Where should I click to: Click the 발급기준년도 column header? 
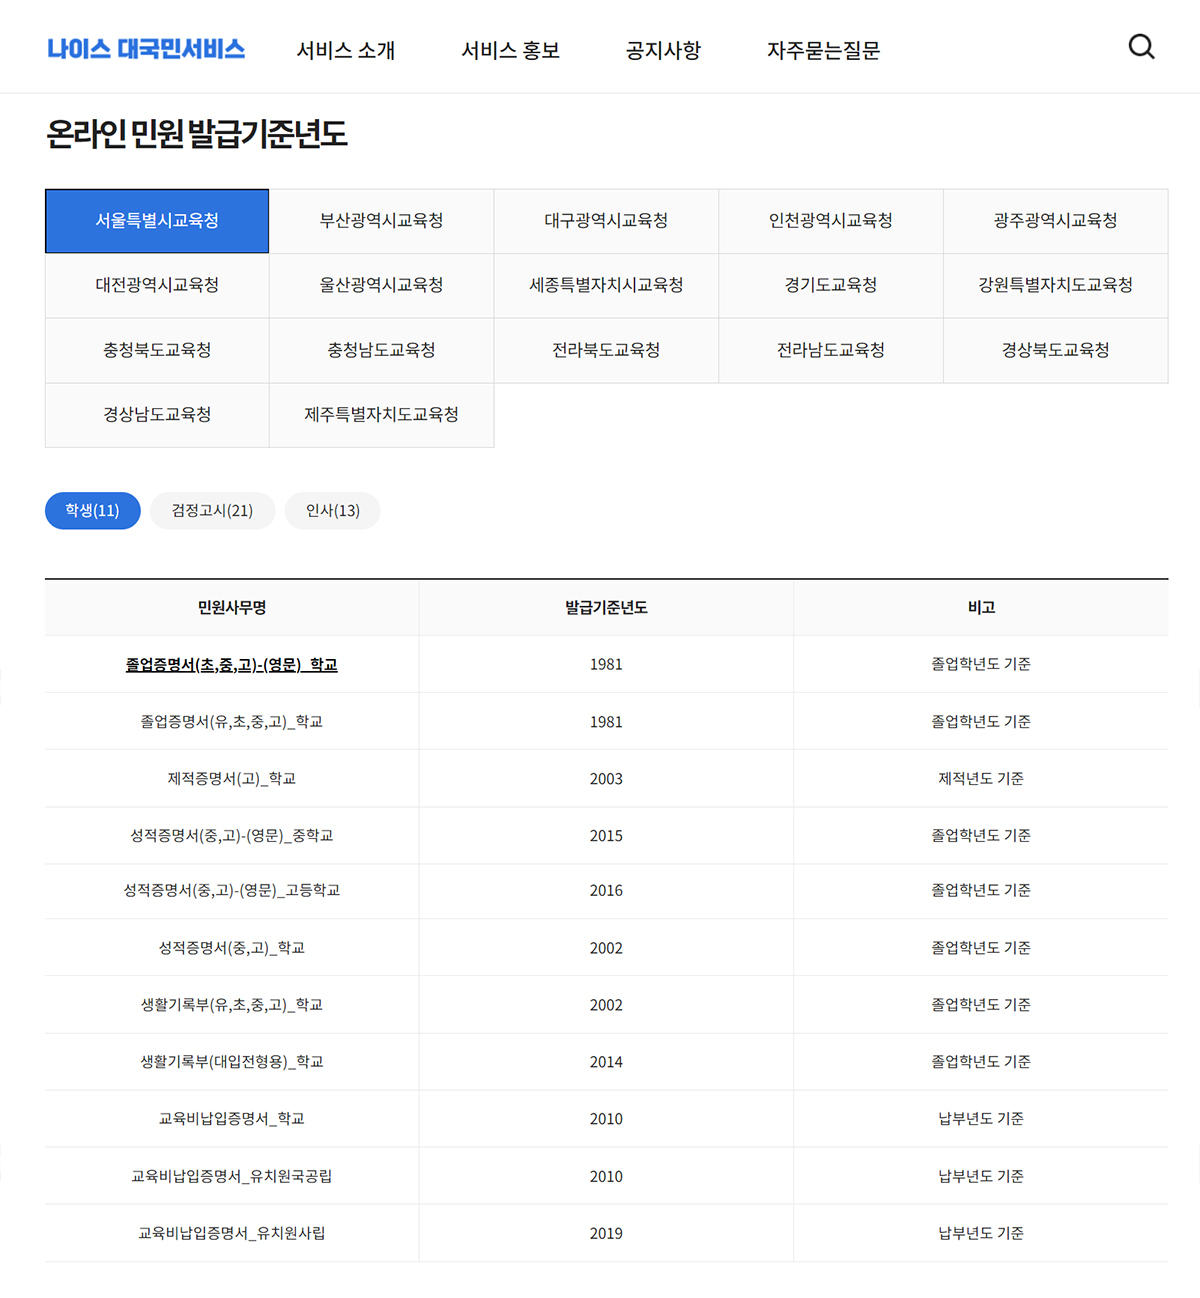coord(606,608)
